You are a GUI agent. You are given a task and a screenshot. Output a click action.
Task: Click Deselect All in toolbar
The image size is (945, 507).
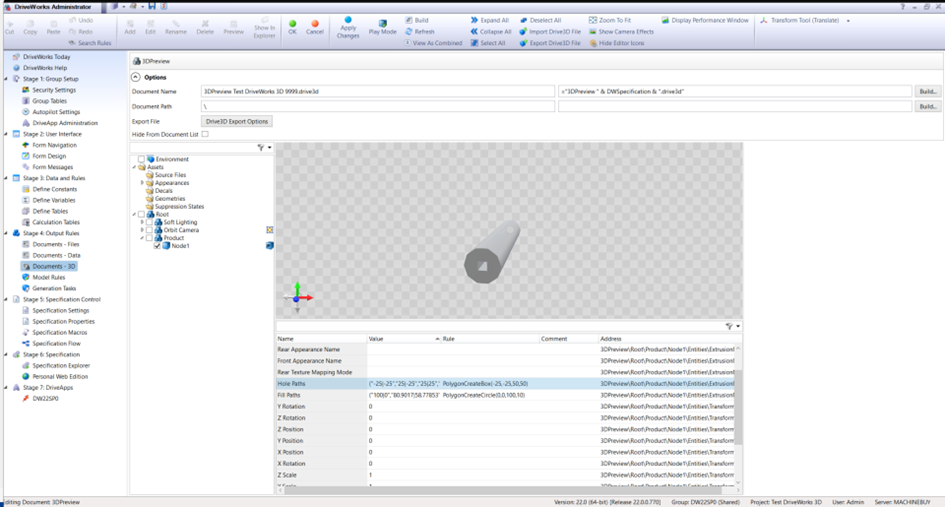click(x=540, y=20)
